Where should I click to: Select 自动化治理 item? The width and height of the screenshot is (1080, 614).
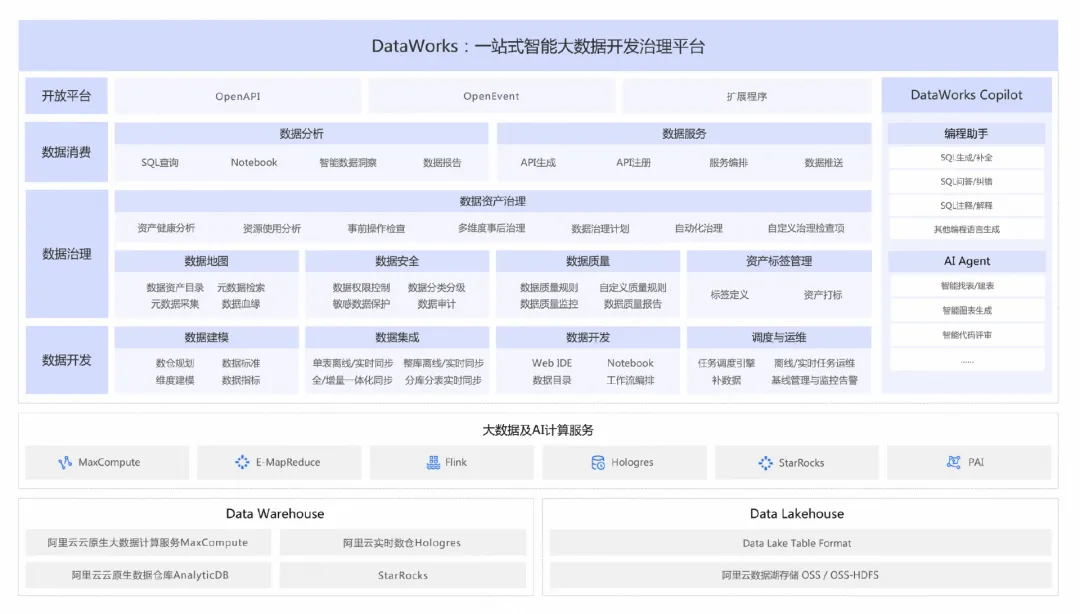click(698, 228)
